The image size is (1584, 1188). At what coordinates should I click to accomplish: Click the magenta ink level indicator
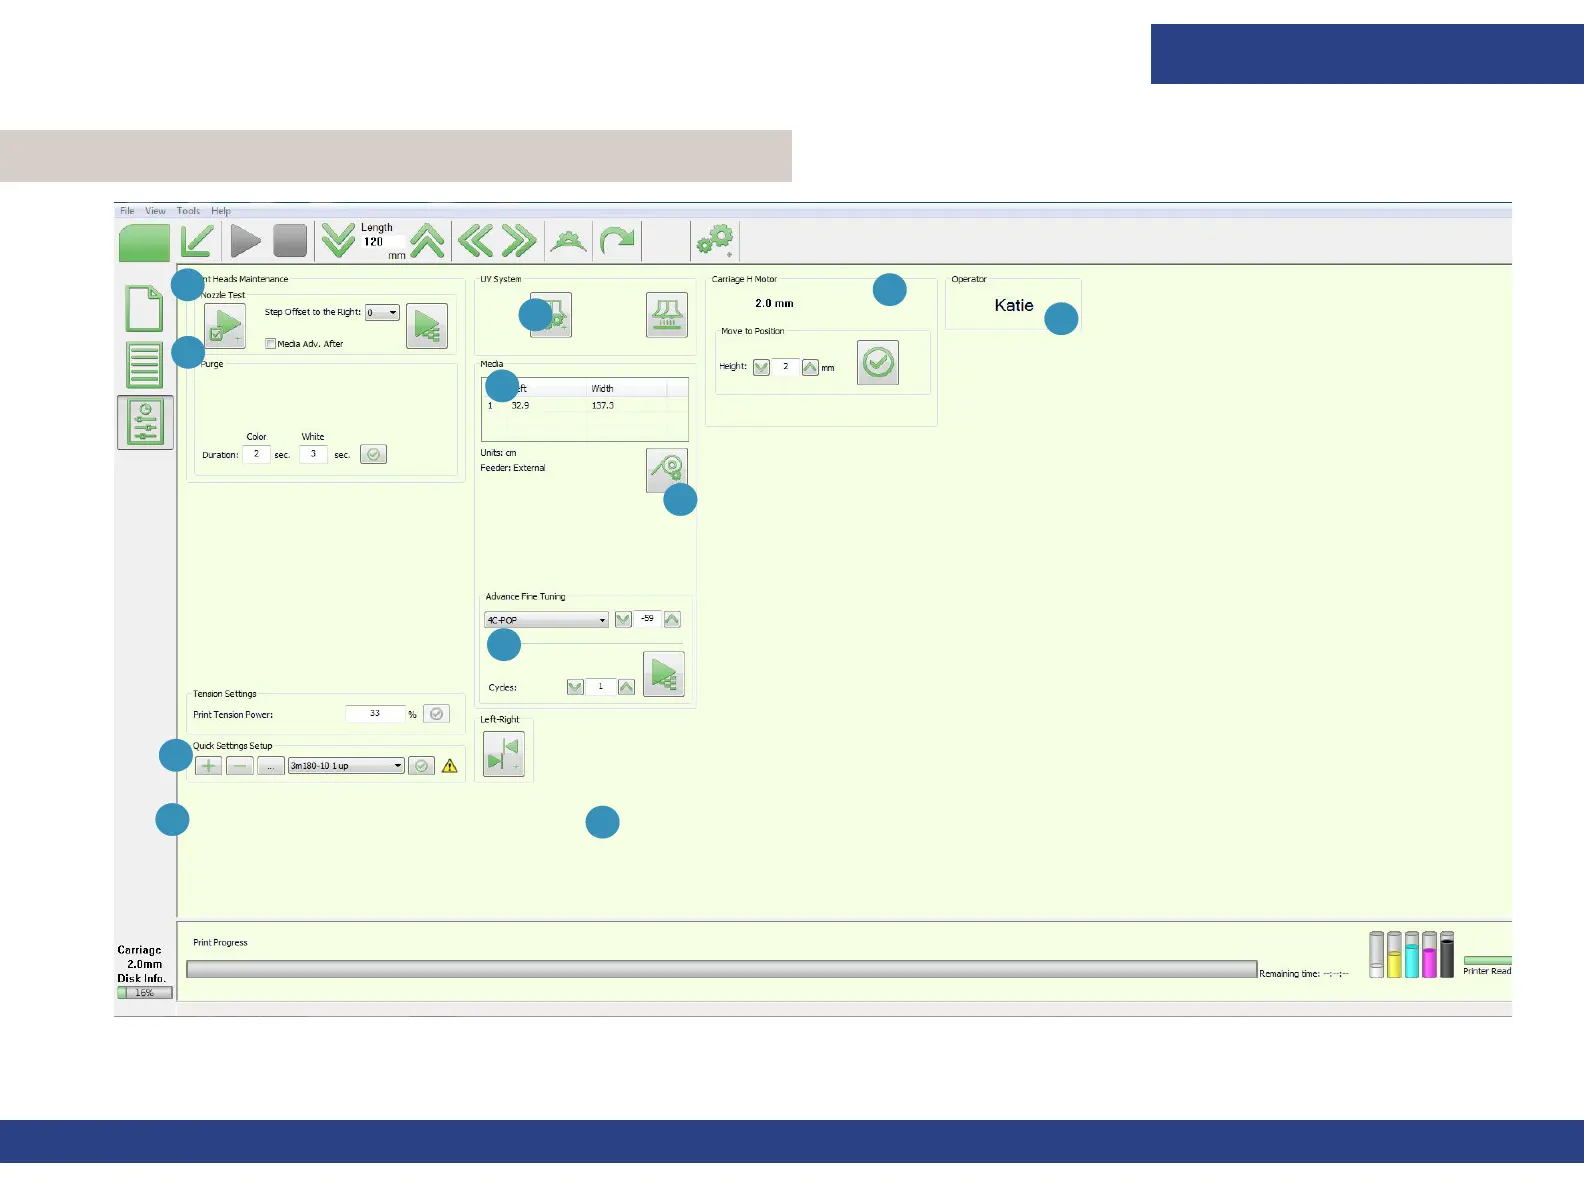coord(1430,955)
